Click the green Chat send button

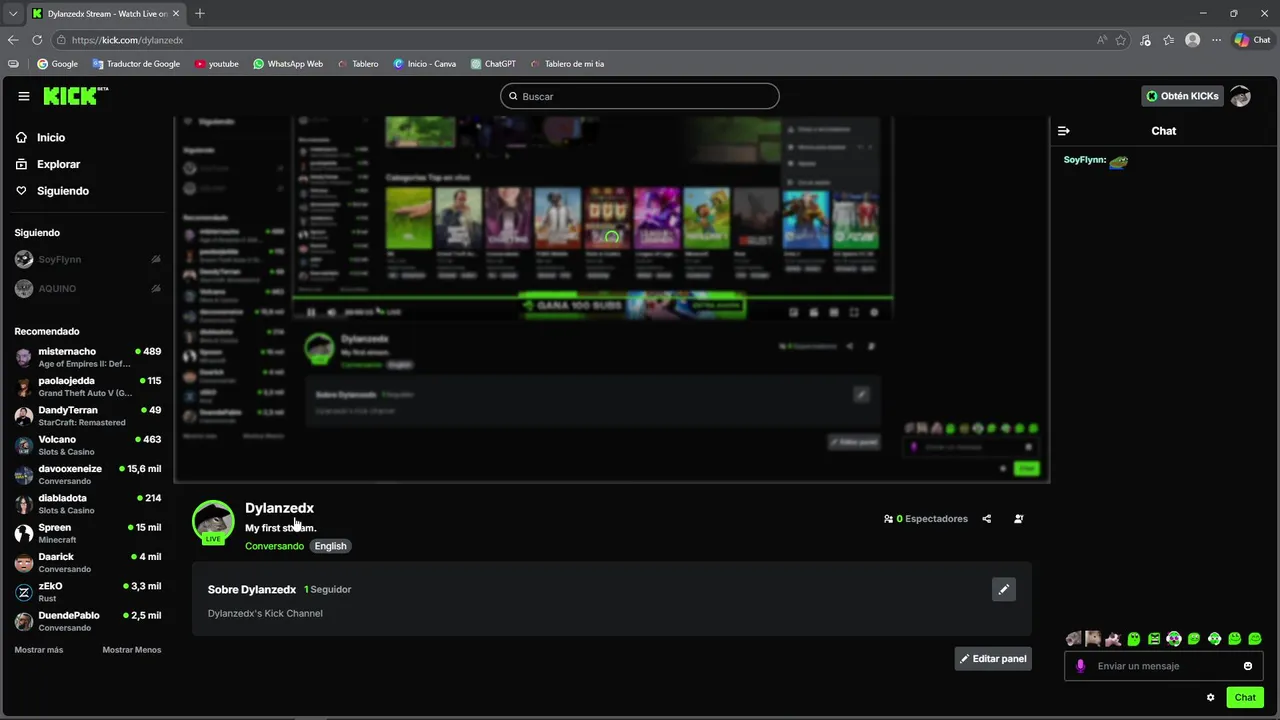tap(1245, 698)
